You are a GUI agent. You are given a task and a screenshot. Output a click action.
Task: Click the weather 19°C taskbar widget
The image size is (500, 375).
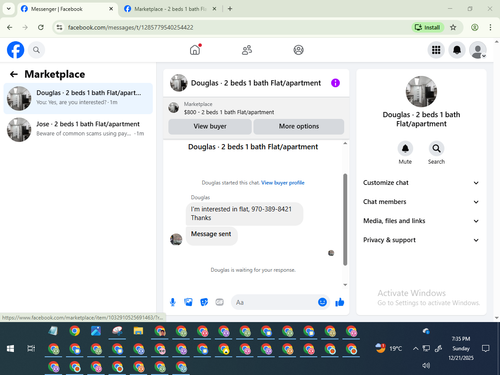coord(388,349)
